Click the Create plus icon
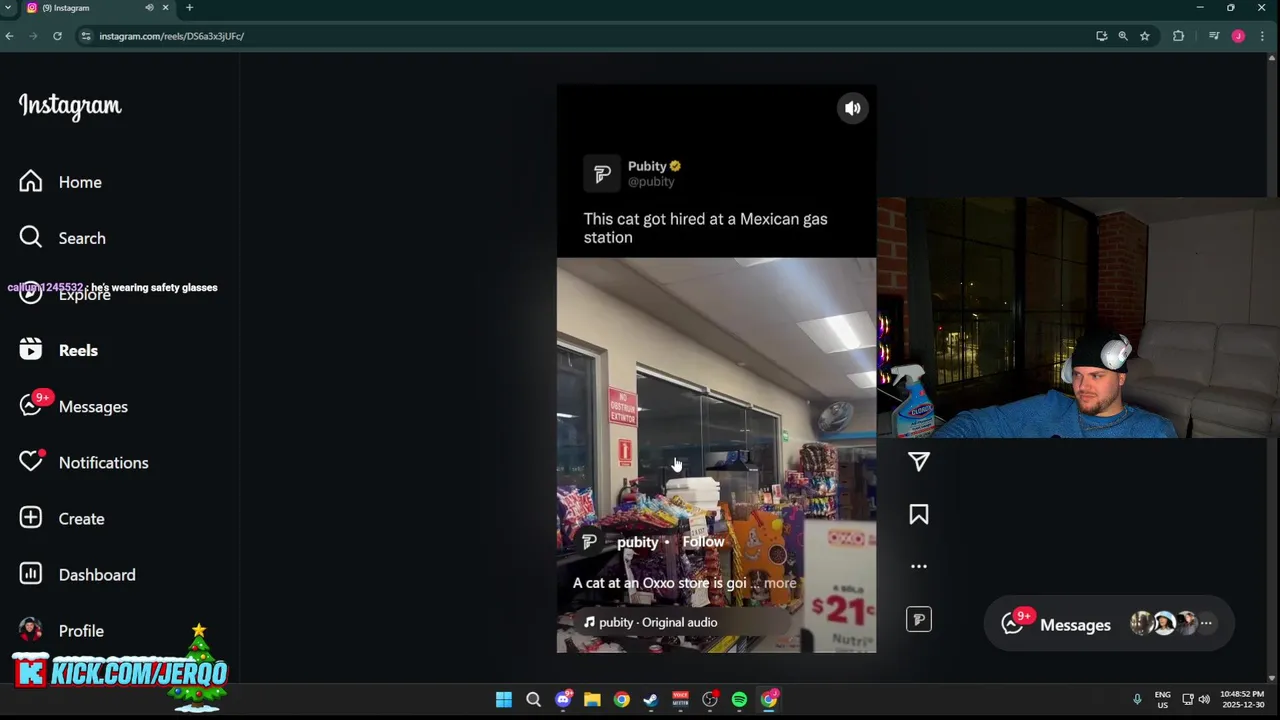1280x720 pixels. (x=31, y=517)
